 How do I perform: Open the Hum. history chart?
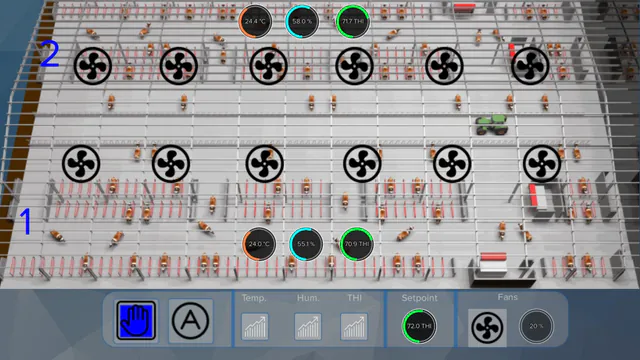(x=308, y=327)
